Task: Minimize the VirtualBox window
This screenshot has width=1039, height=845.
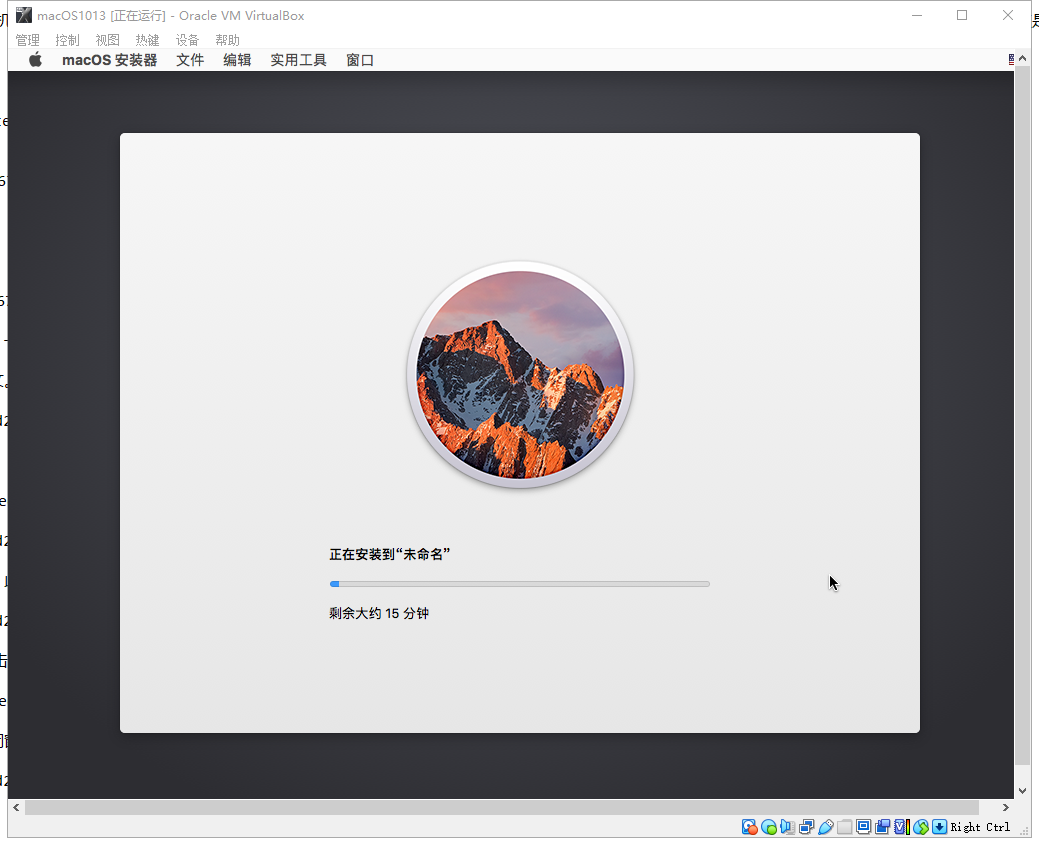Action: [x=917, y=15]
